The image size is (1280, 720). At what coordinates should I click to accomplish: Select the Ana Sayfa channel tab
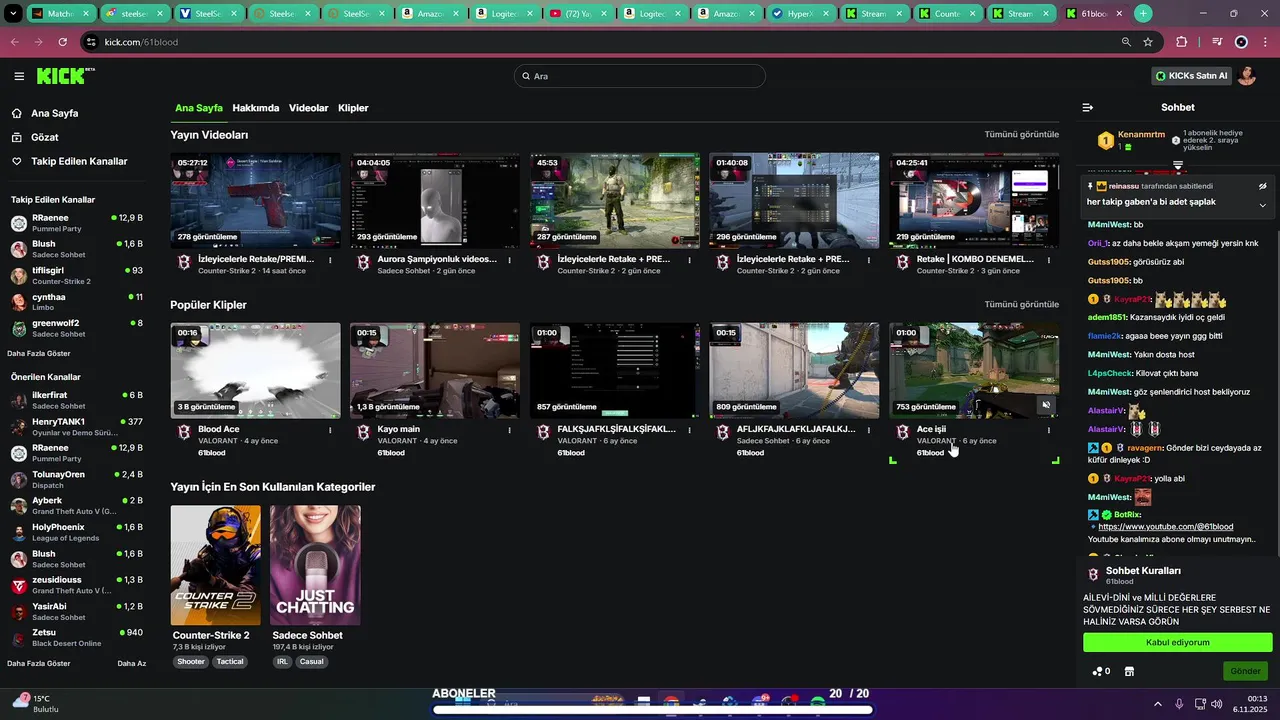(x=199, y=108)
